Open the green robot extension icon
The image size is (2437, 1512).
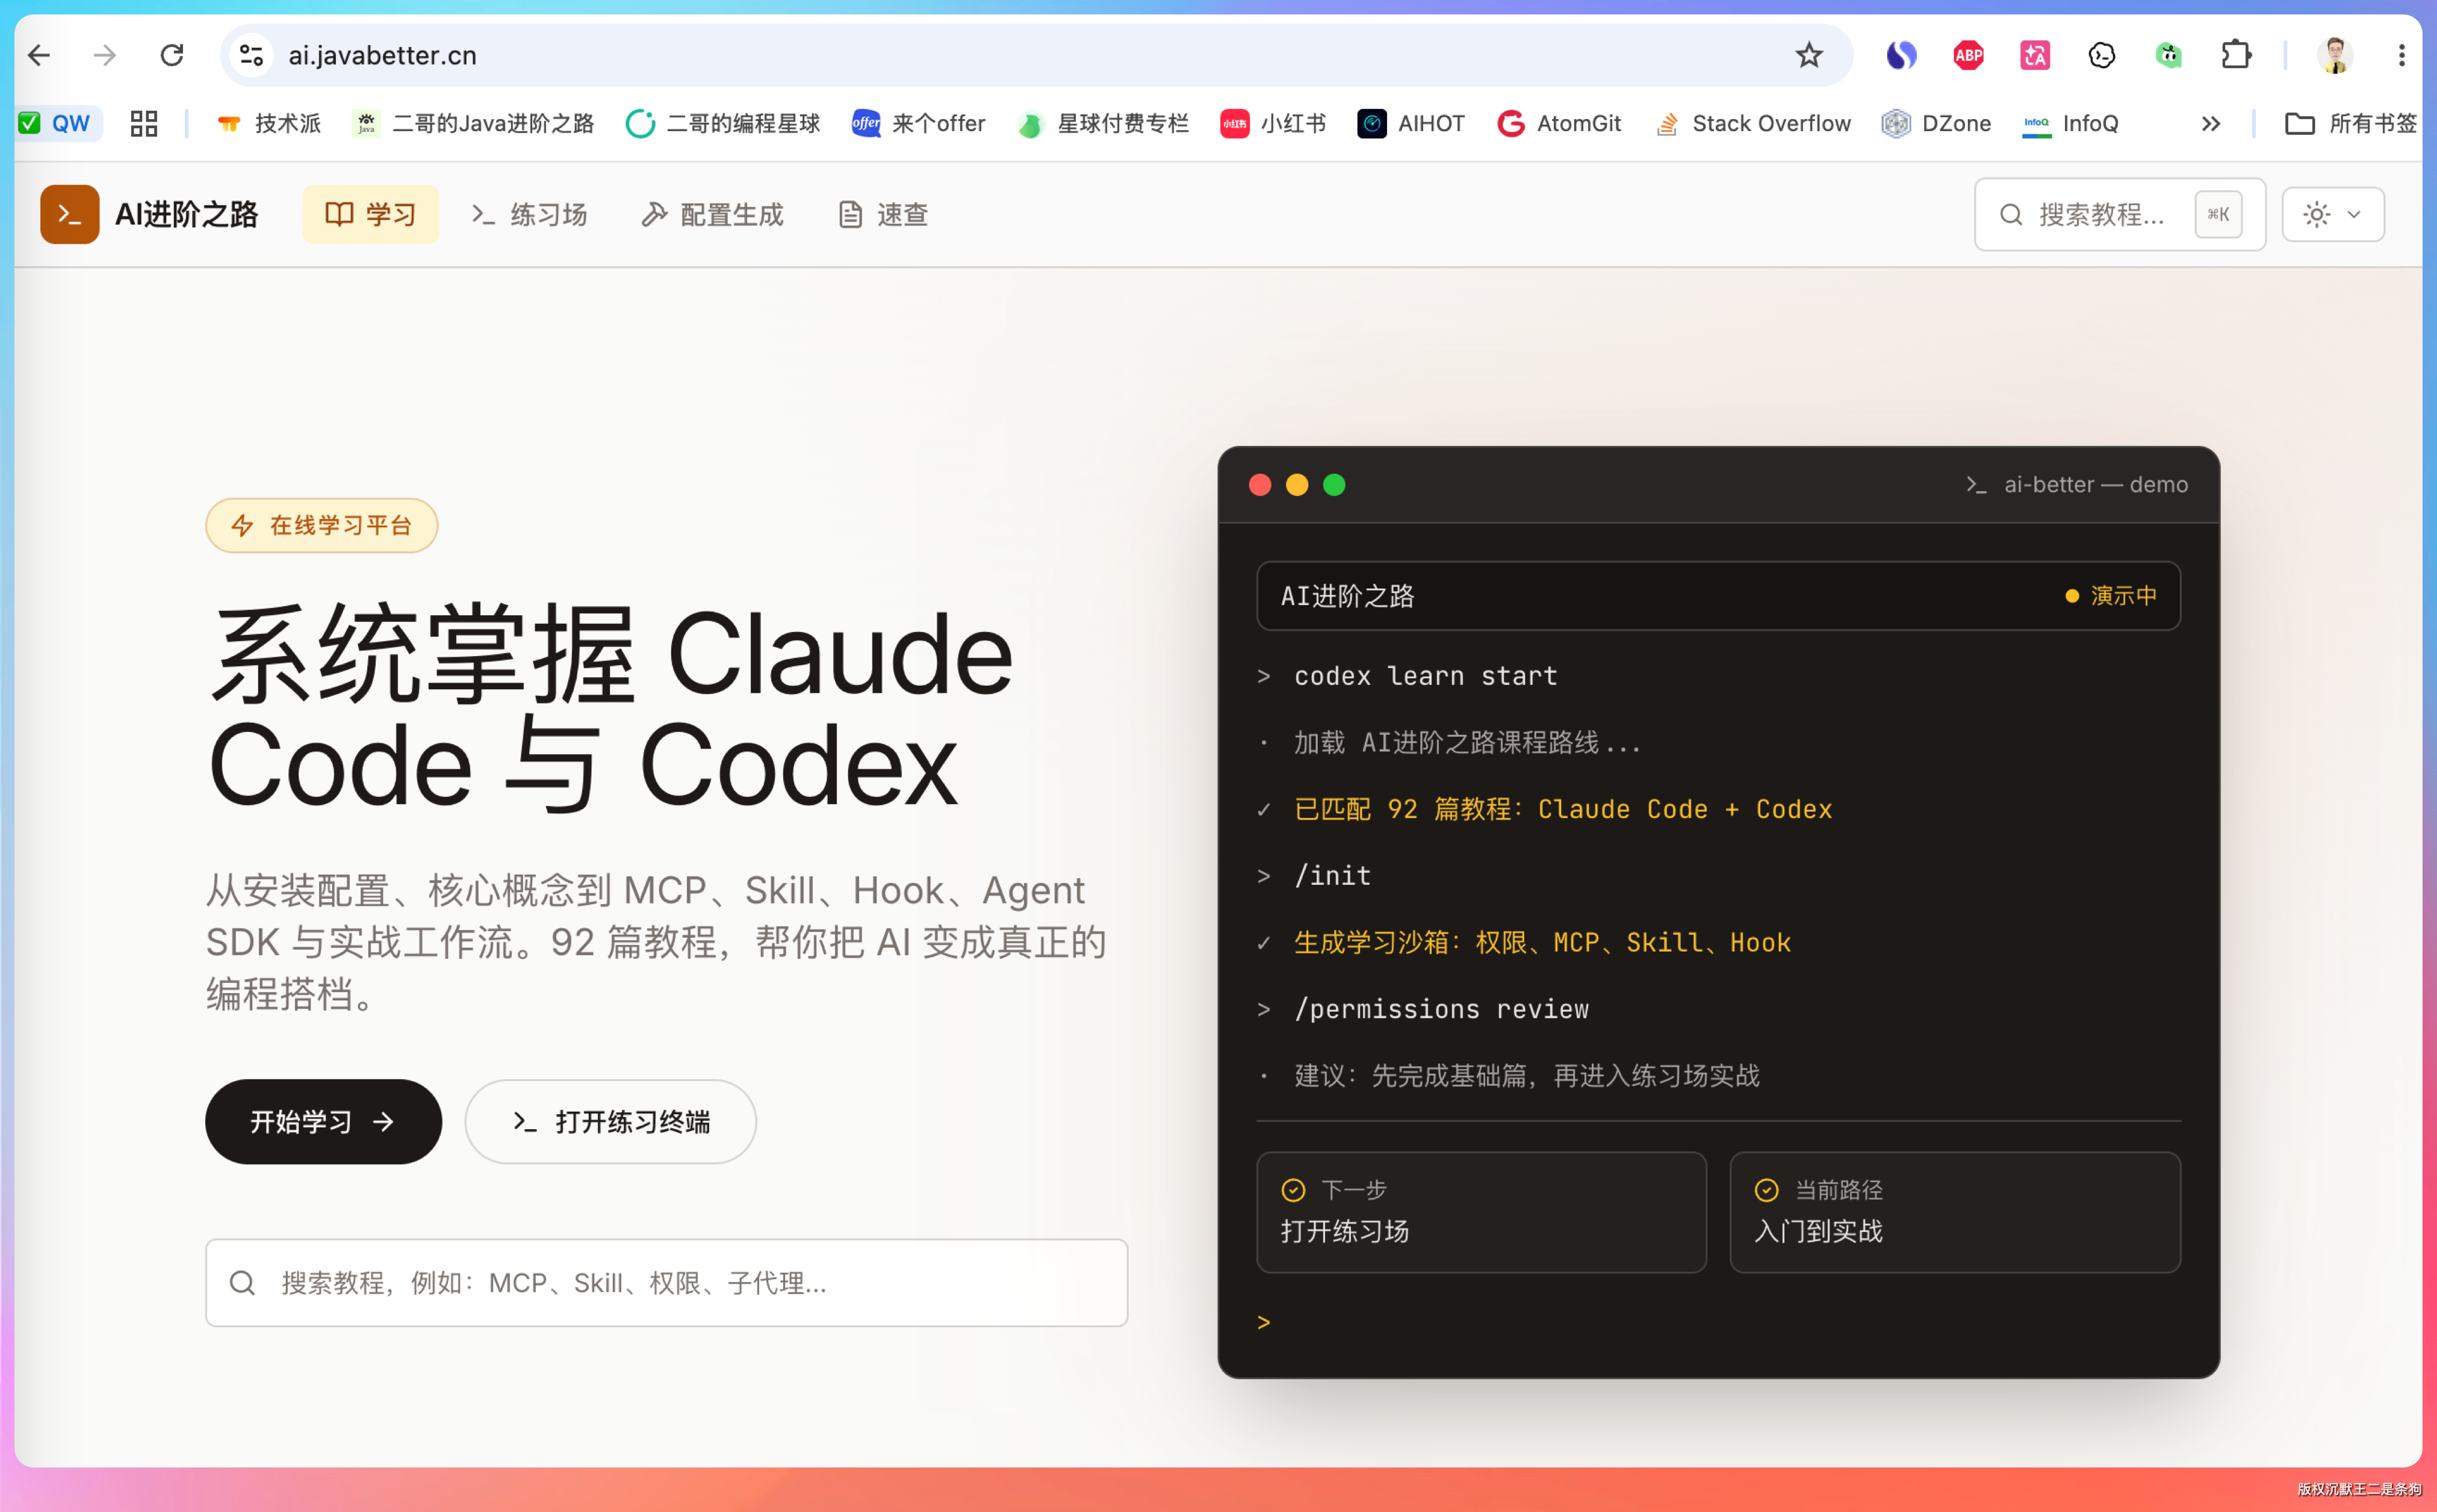(2168, 55)
